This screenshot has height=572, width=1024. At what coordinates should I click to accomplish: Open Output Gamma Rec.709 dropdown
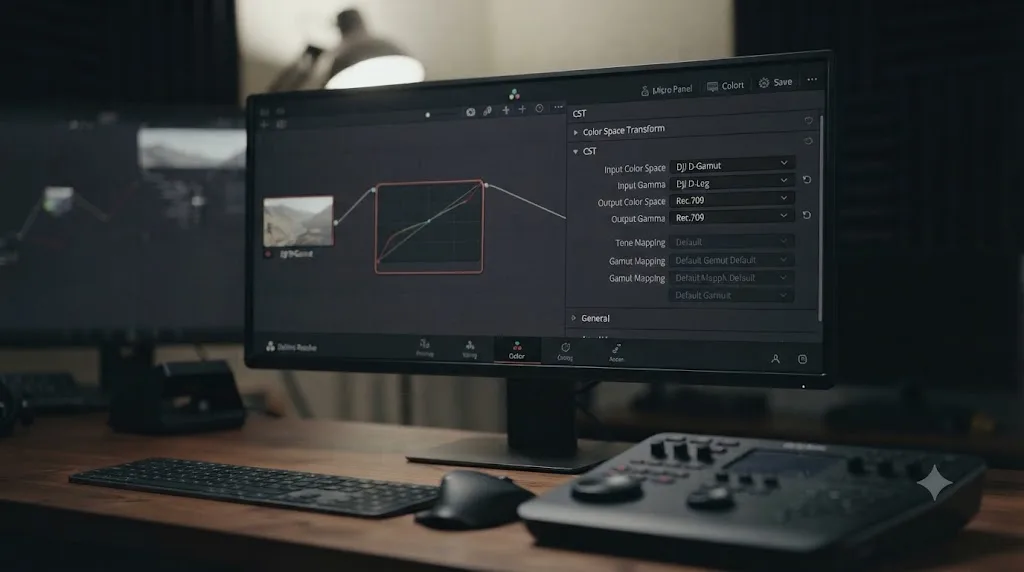pos(732,216)
